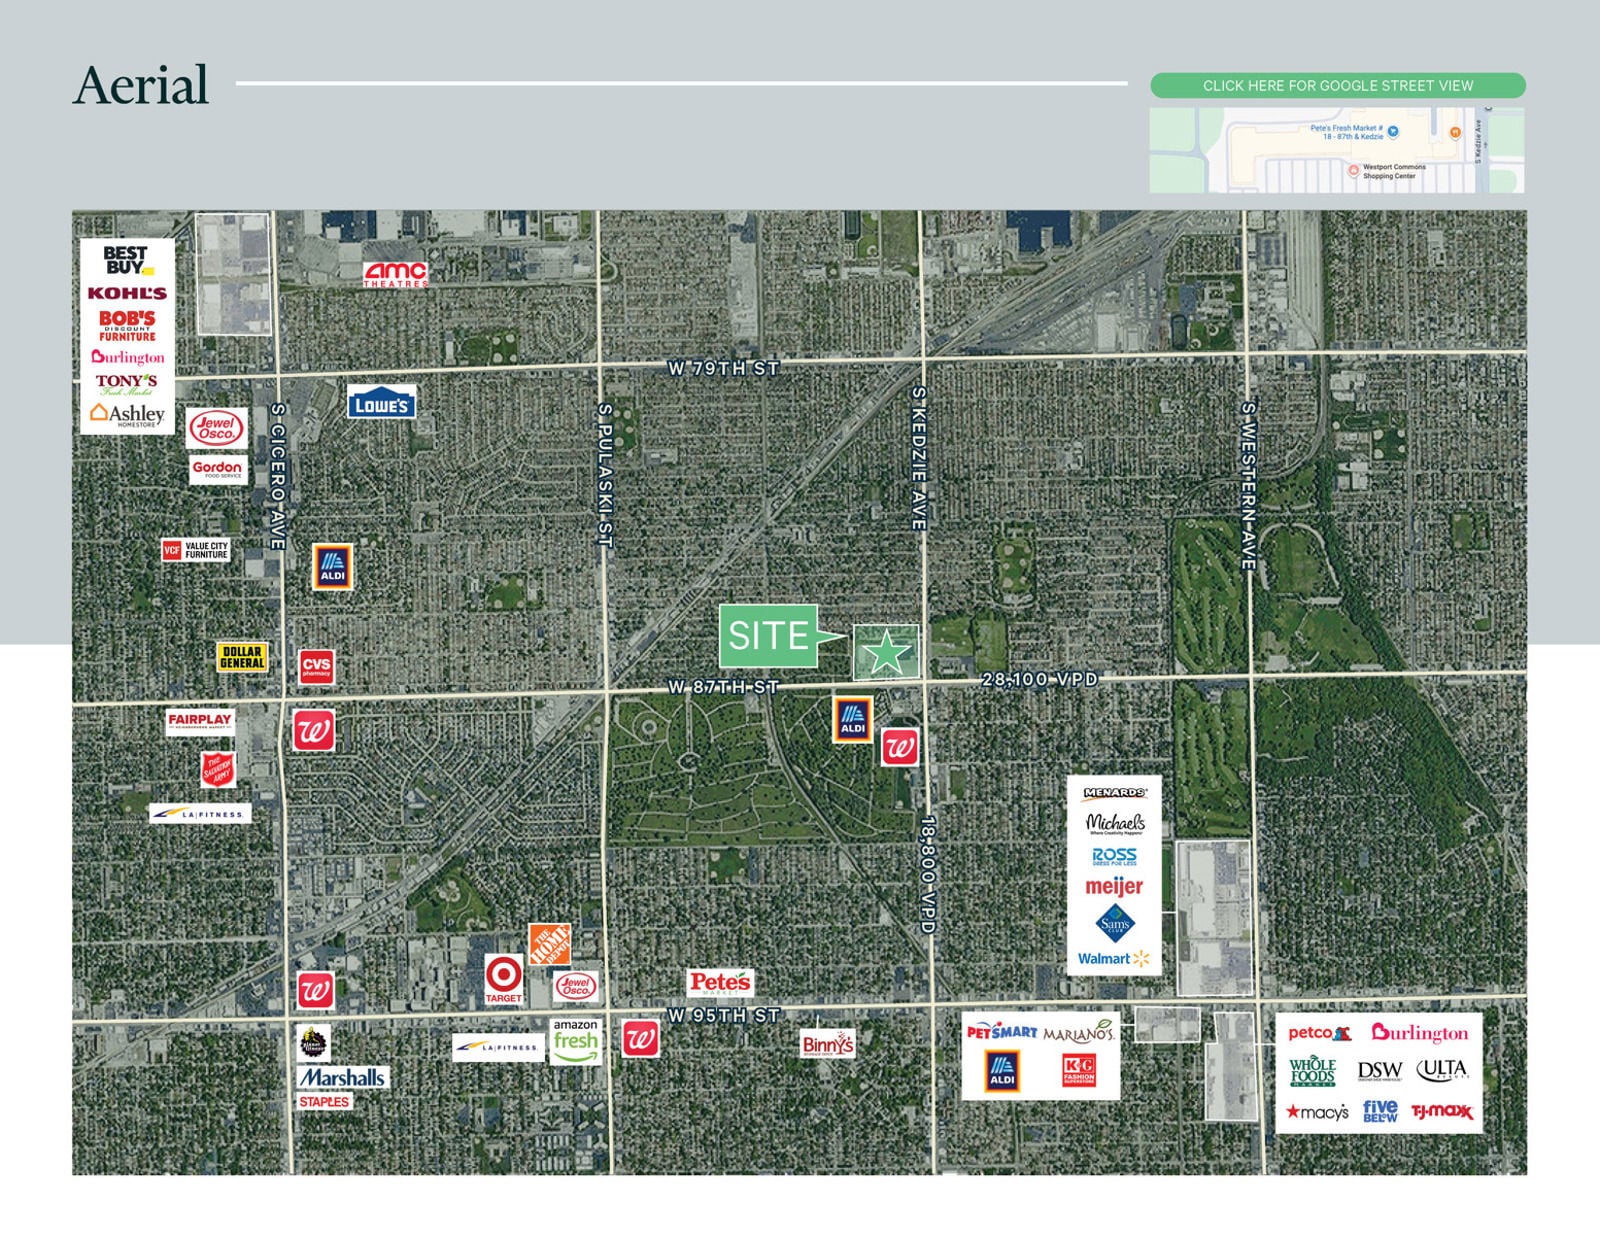Click Pete's Fresh Market pin in map thumbnail
The height and width of the screenshot is (1236, 1600).
(x=1394, y=131)
